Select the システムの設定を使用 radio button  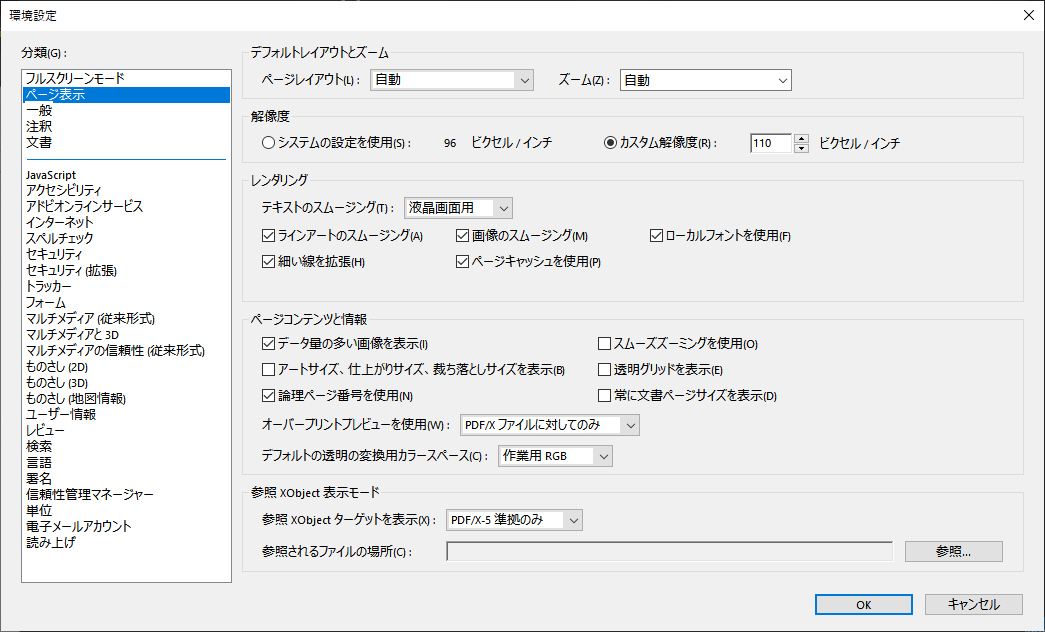pos(267,141)
